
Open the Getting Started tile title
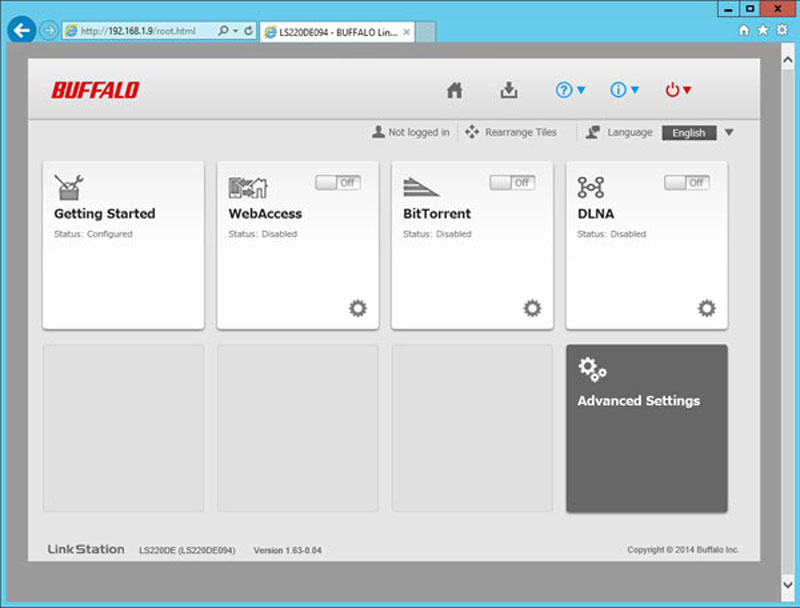[x=105, y=214]
